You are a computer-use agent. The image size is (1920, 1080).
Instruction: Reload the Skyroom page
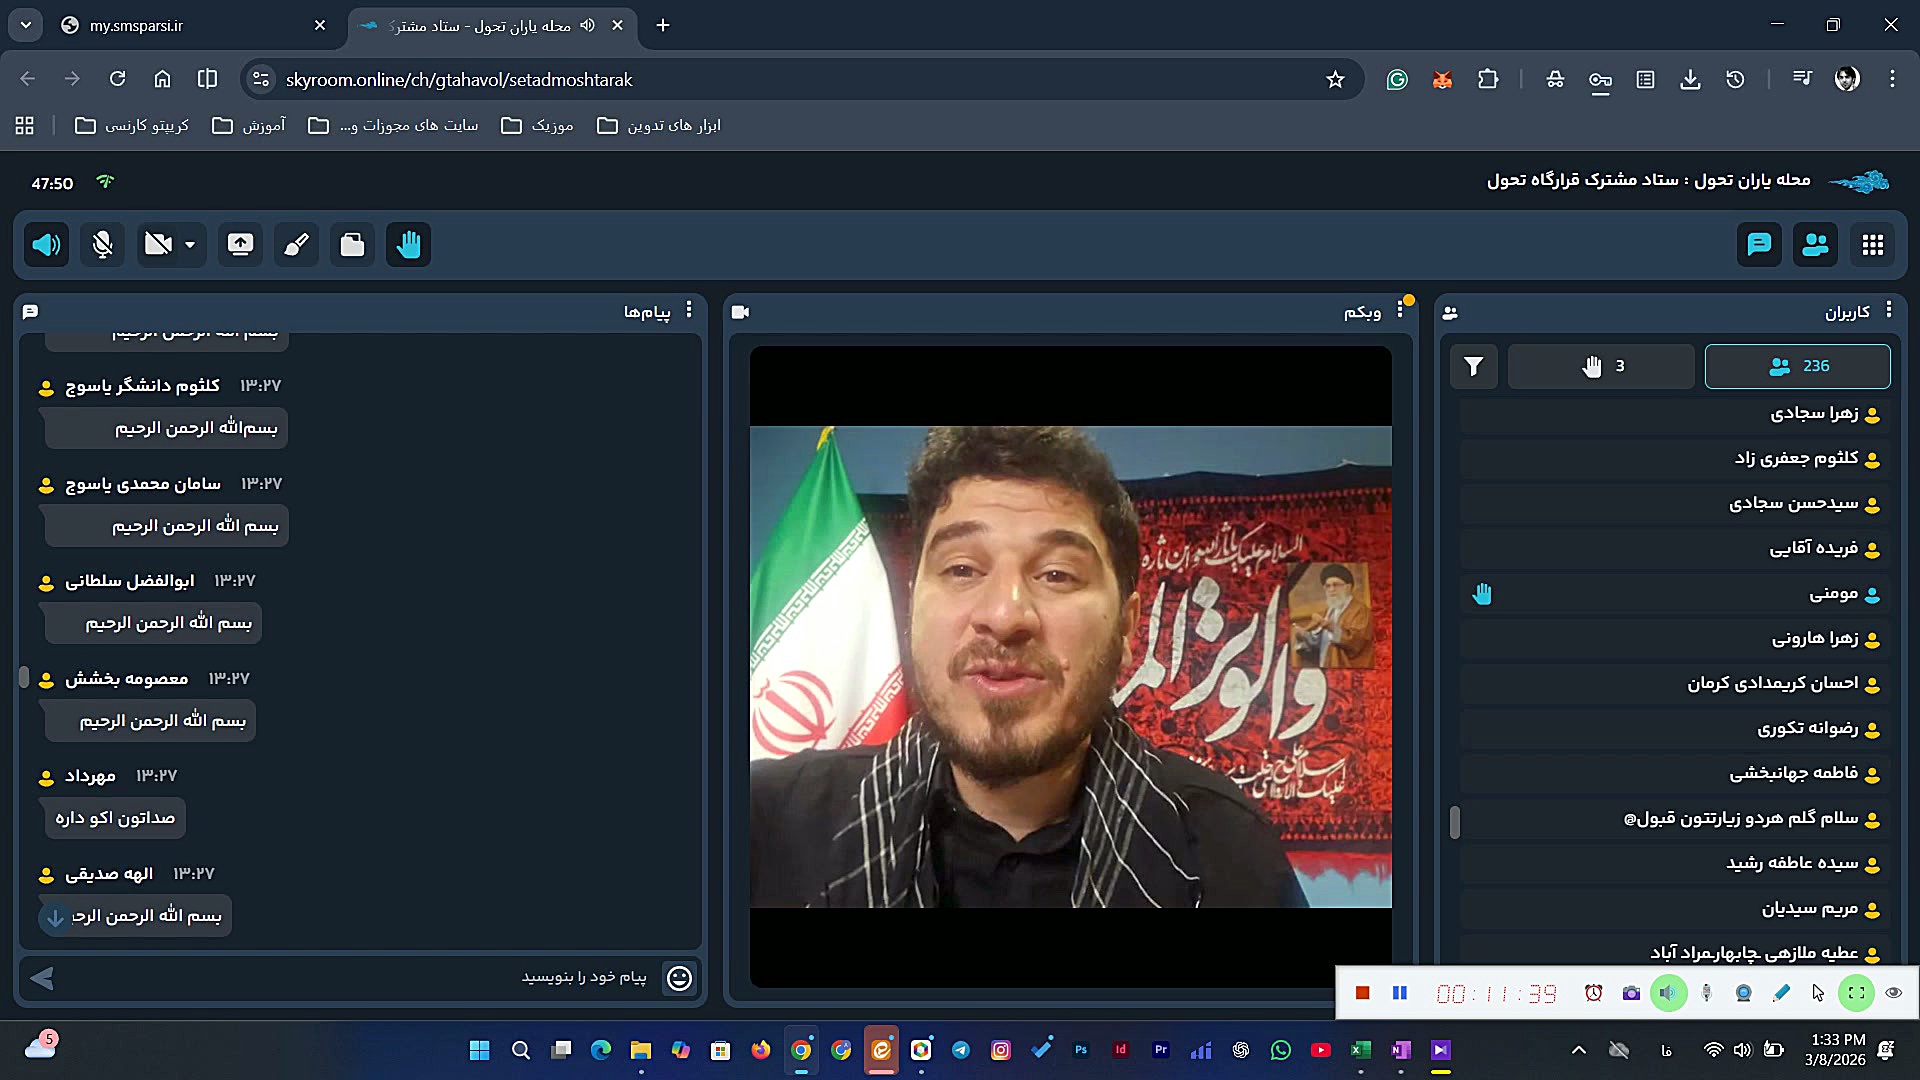click(117, 80)
